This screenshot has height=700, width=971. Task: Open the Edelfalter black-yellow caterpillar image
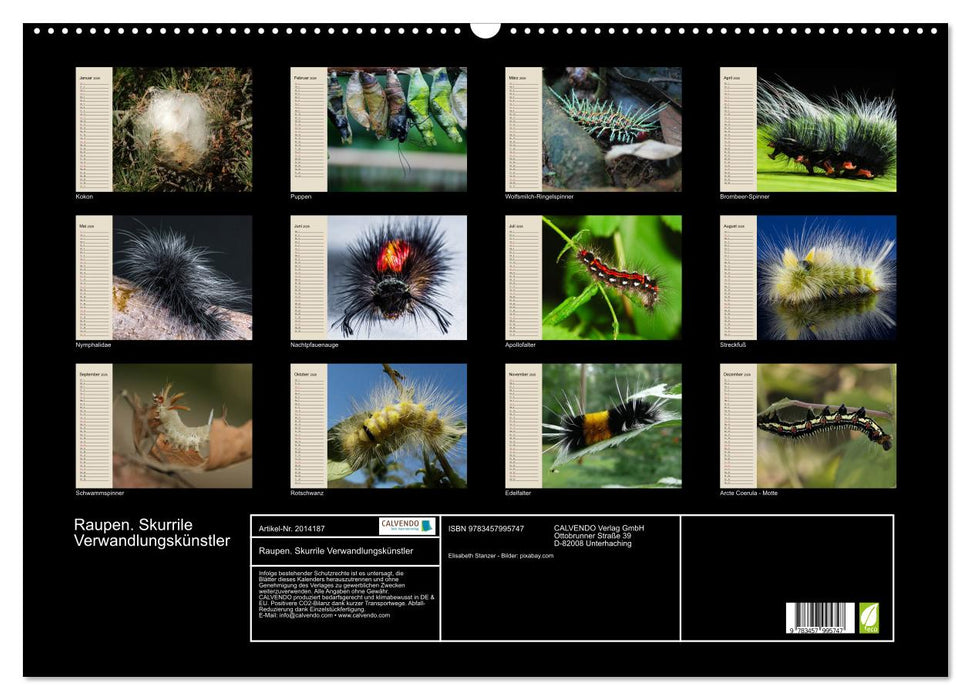(612, 425)
